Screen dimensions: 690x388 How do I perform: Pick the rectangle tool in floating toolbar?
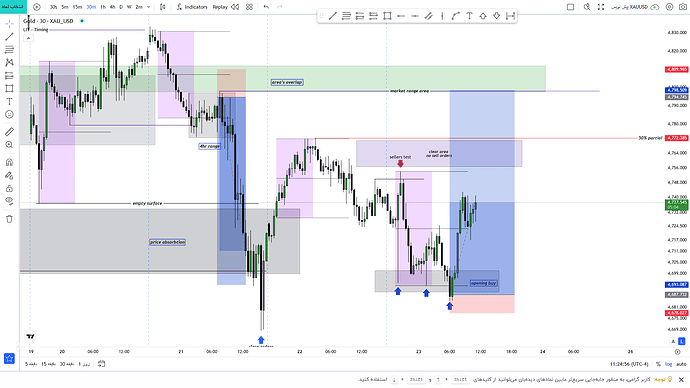(x=387, y=16)
